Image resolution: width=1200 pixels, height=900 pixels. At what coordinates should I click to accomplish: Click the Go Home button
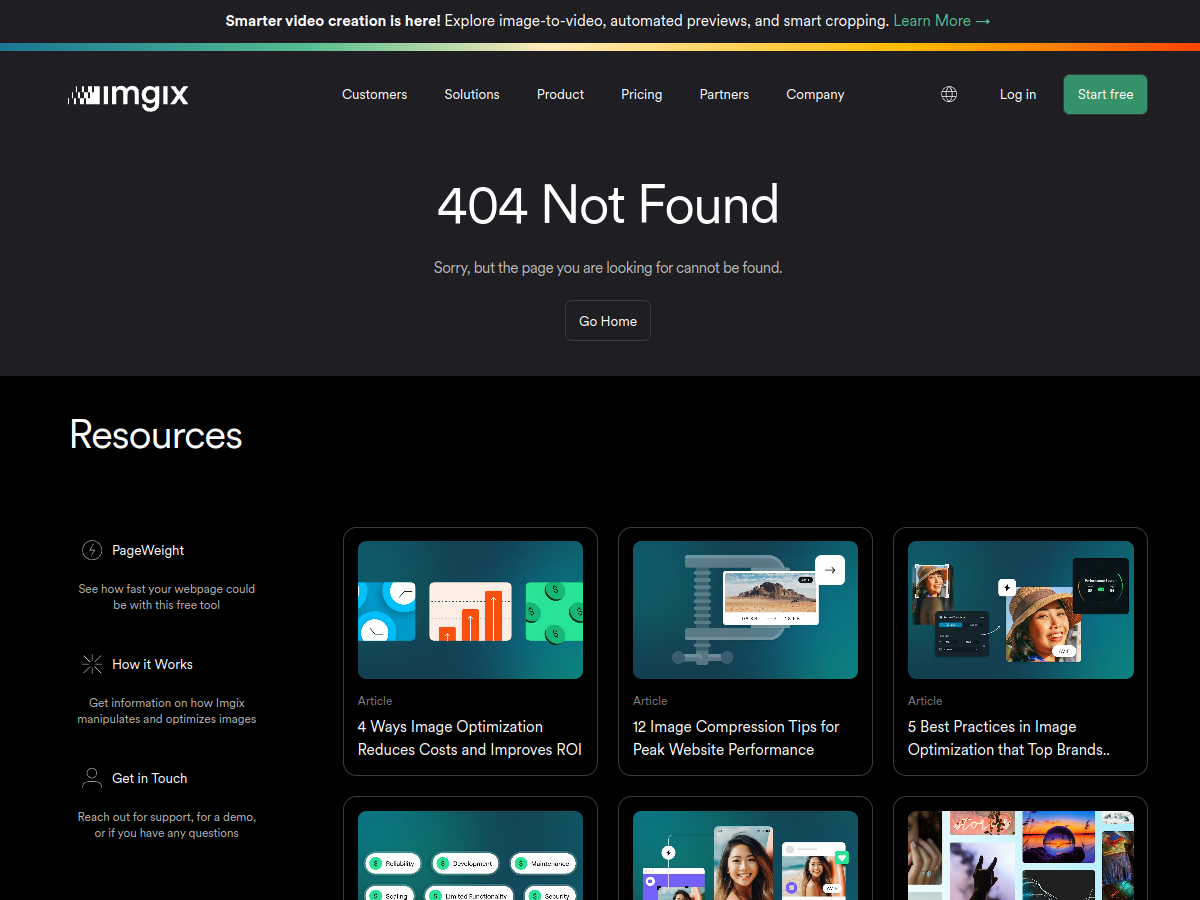pyautogui.click(x=607, y=320)
